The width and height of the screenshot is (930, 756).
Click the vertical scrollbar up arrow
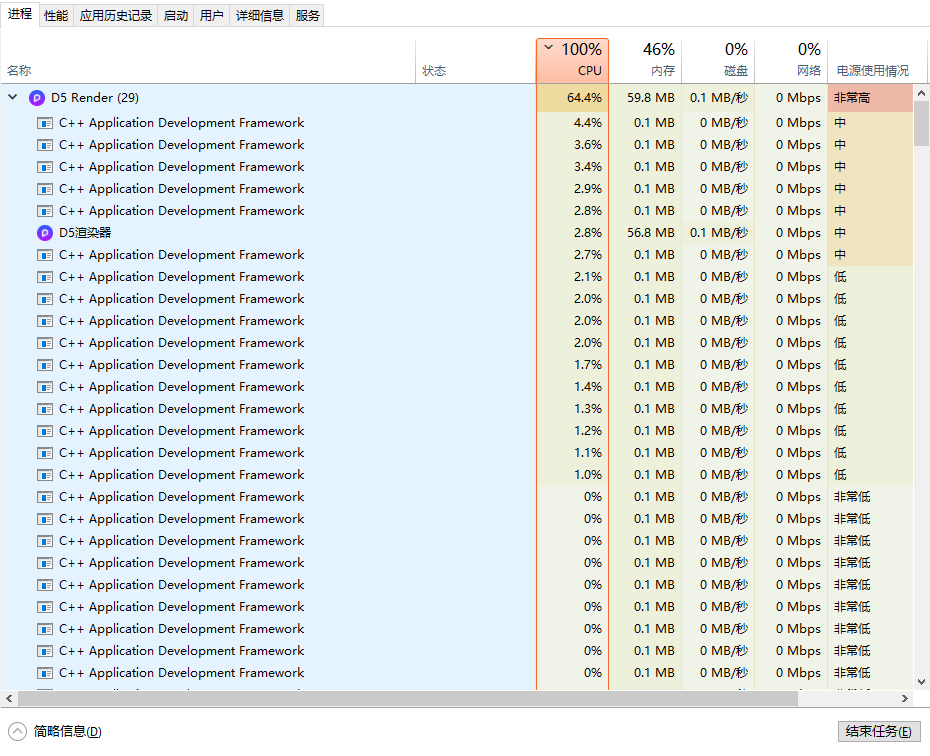click(x=921, y=93)
